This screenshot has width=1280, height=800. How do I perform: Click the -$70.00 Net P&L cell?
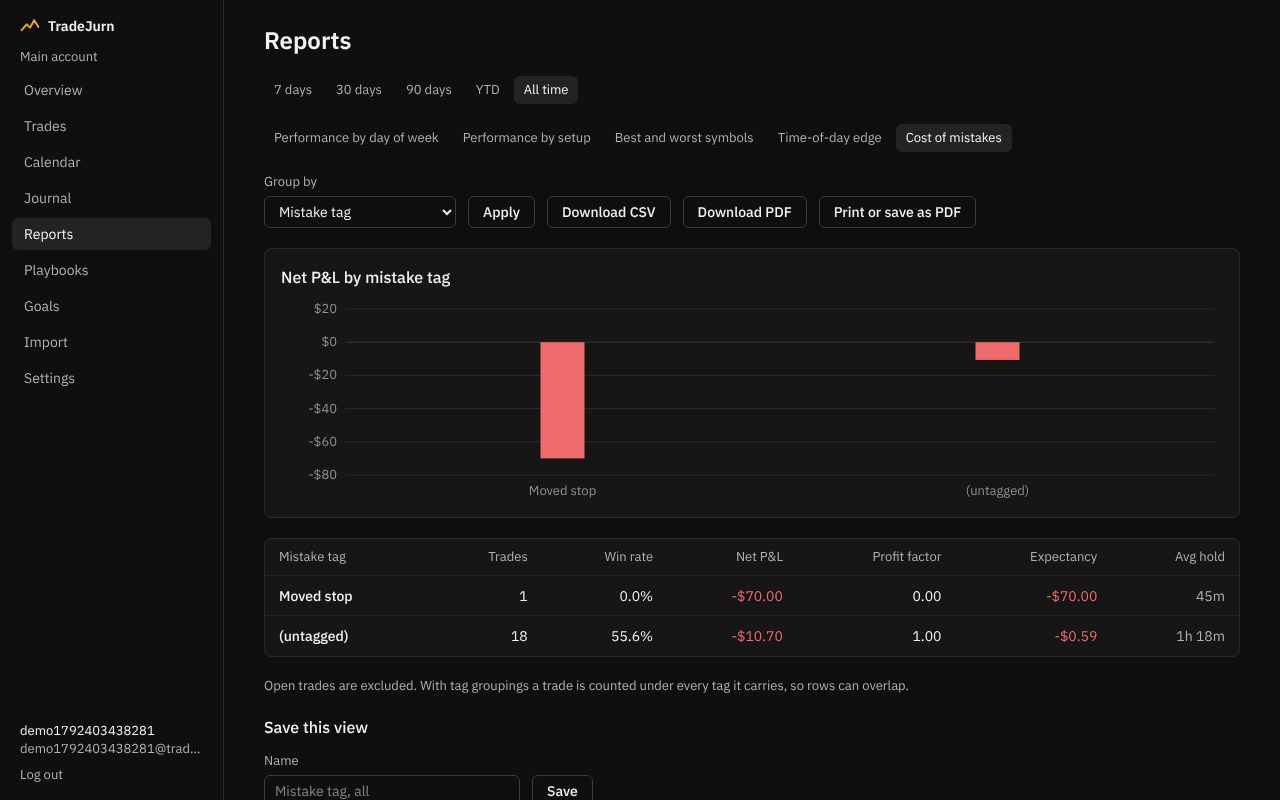[x=757, y=596]
